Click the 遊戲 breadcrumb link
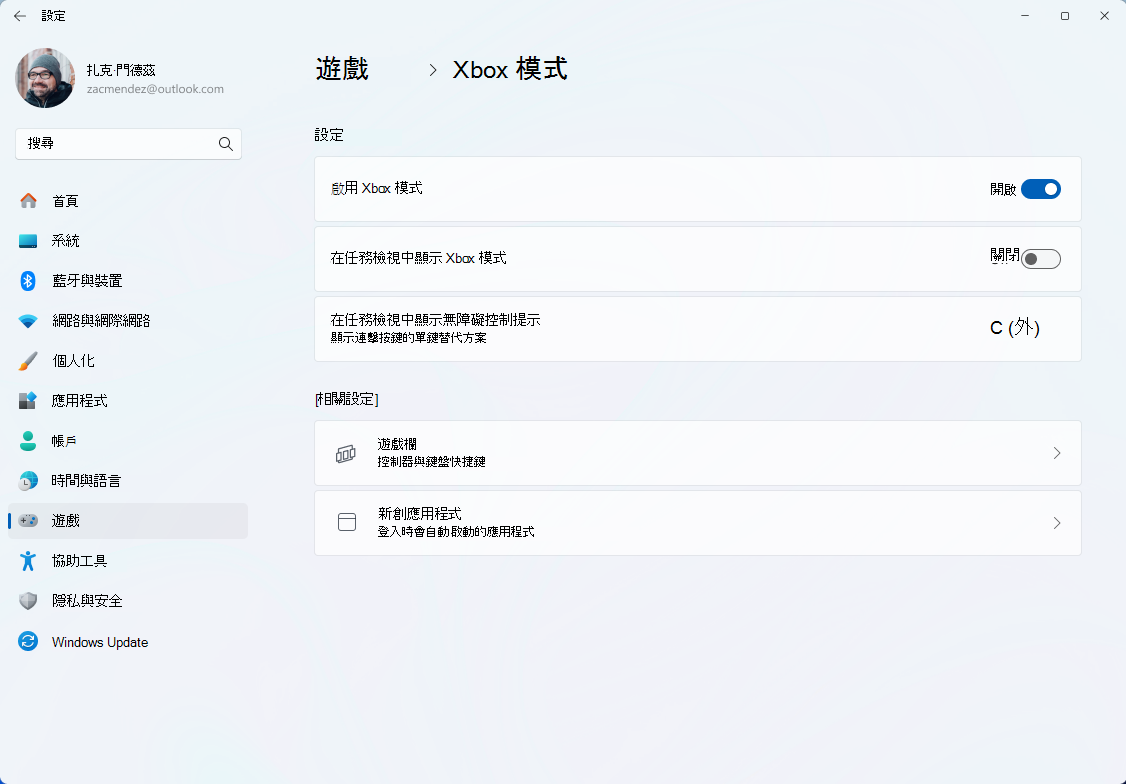Image resolution: width=1126 pixels, height=784 pixels. pos(342,70)
